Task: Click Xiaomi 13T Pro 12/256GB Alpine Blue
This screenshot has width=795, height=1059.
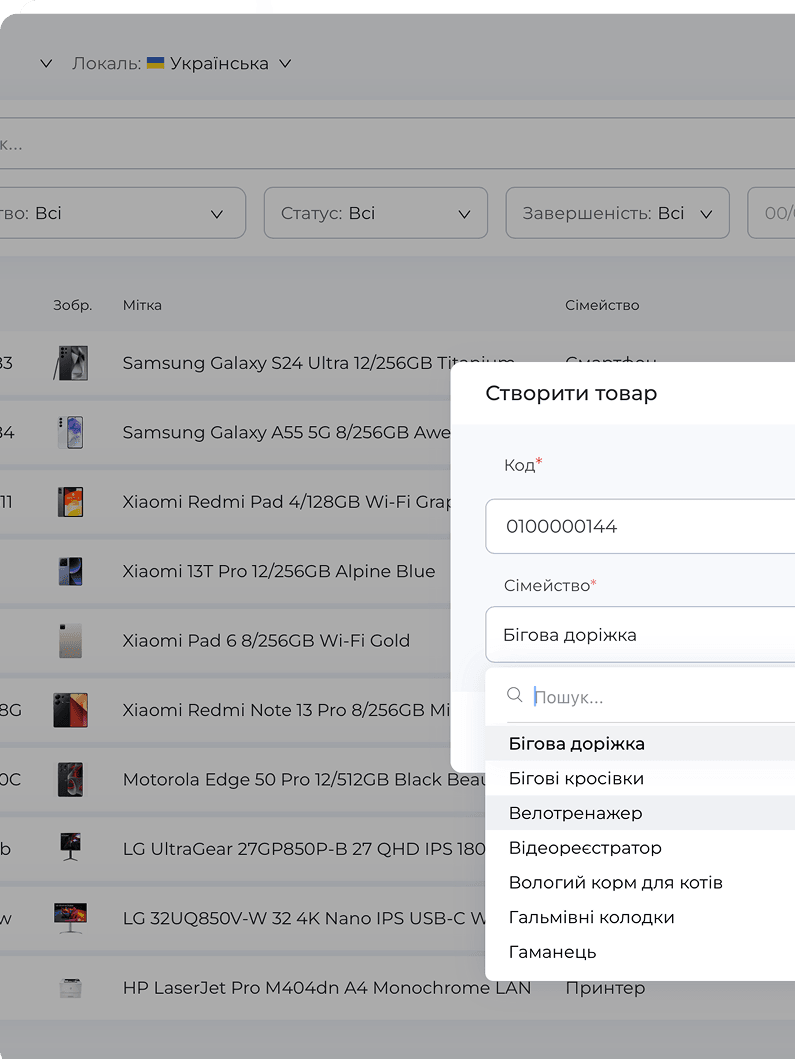Action: pyautogui.click(x=278, y=571)
